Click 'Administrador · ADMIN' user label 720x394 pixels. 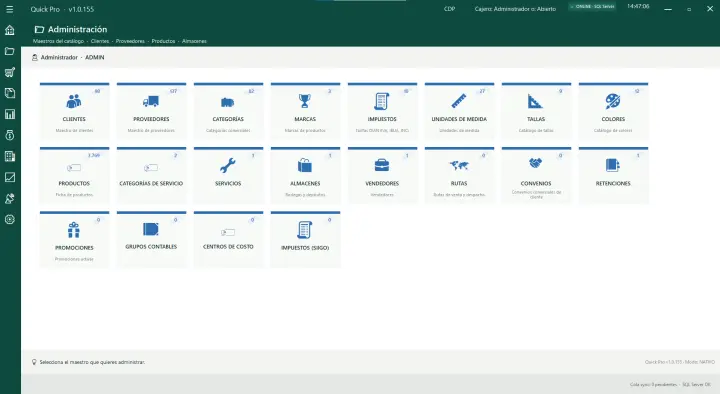[x=73, y=57]
